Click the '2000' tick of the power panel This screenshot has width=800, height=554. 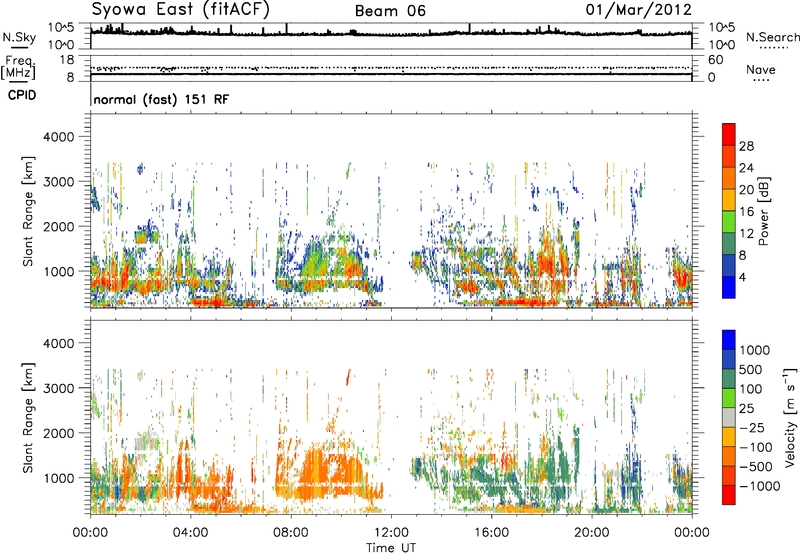(x=59, y=226)
